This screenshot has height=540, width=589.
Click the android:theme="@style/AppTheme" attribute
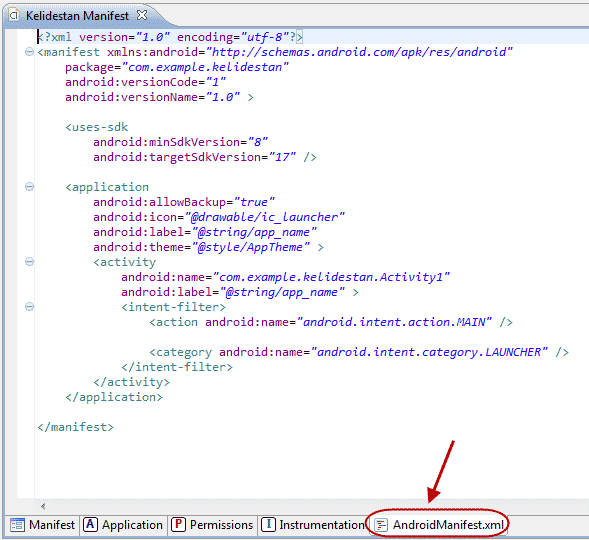[x=202, y=247]
